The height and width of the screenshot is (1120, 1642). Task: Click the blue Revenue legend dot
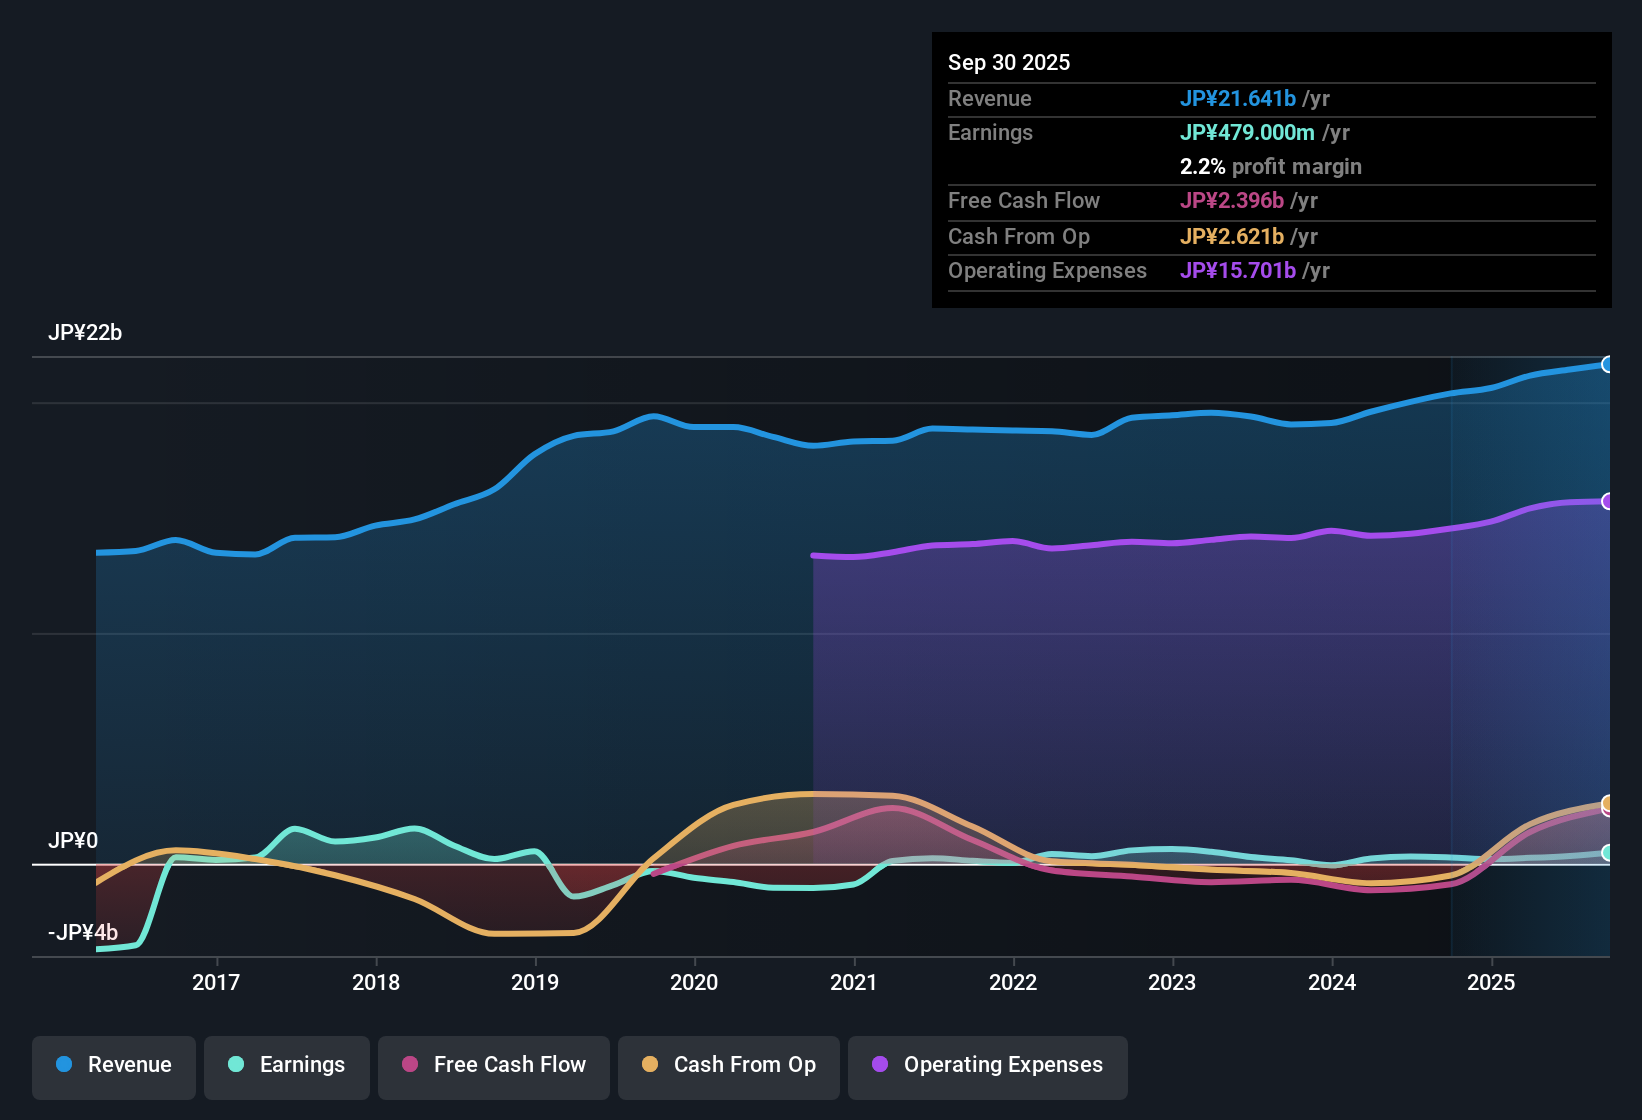coord(63,1065)
